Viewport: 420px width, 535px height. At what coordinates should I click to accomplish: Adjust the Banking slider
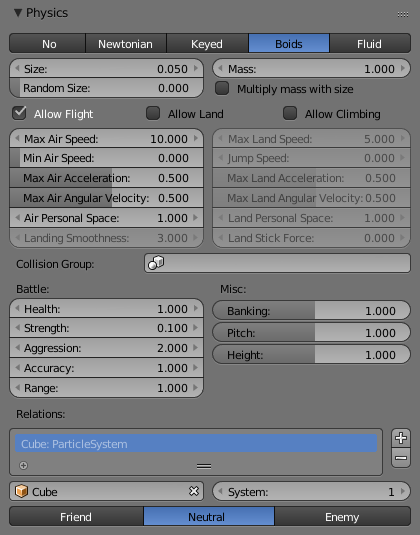(312, 310)
